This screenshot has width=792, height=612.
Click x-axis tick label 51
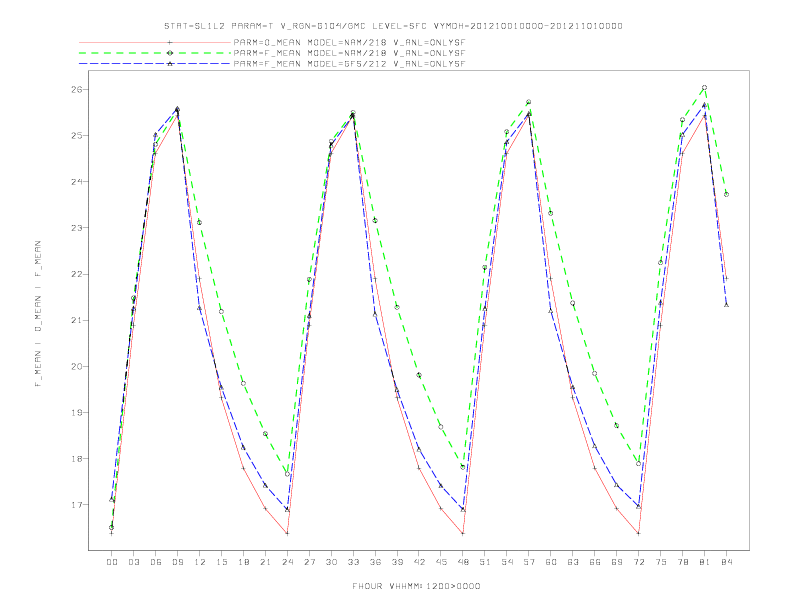485,562
